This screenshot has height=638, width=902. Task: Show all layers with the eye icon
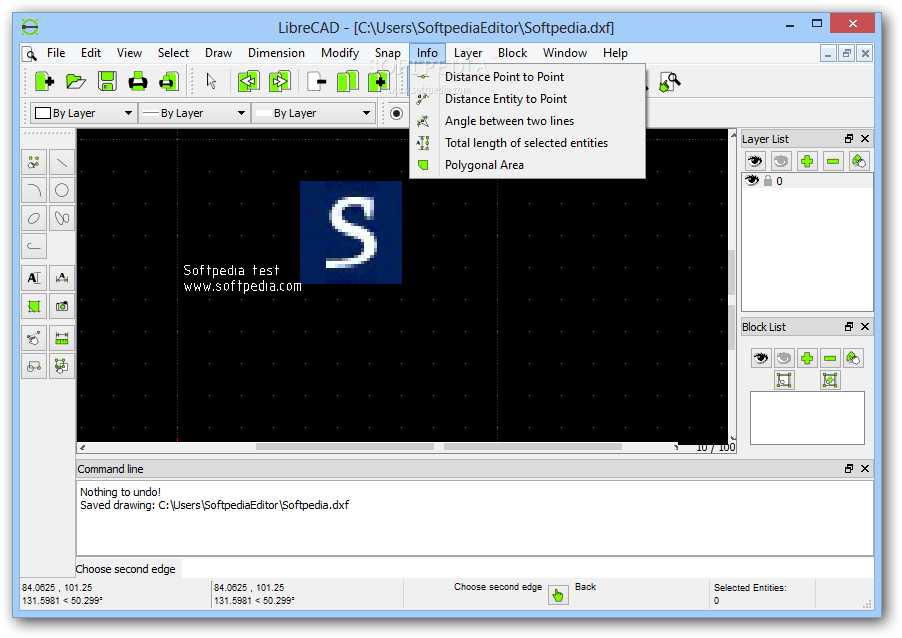click(755, 161)
